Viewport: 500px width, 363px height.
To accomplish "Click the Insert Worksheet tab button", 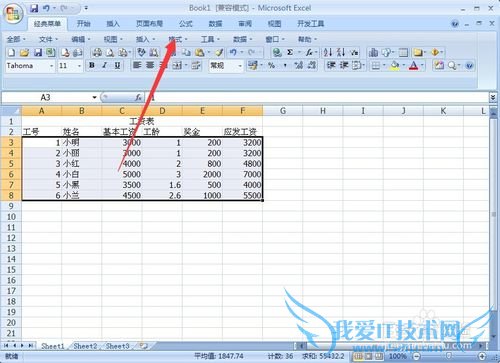I will (144, 346).
